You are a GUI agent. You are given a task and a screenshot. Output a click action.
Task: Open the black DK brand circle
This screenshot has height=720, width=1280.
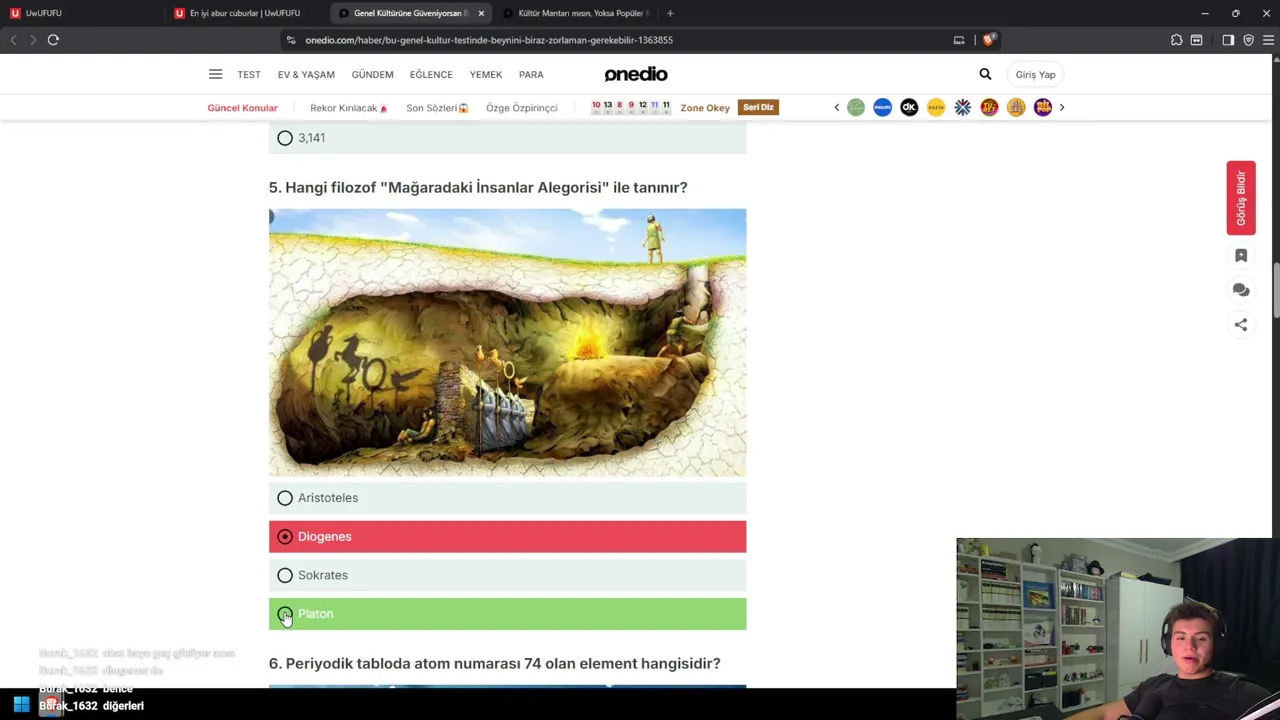(x=909, y=107)
